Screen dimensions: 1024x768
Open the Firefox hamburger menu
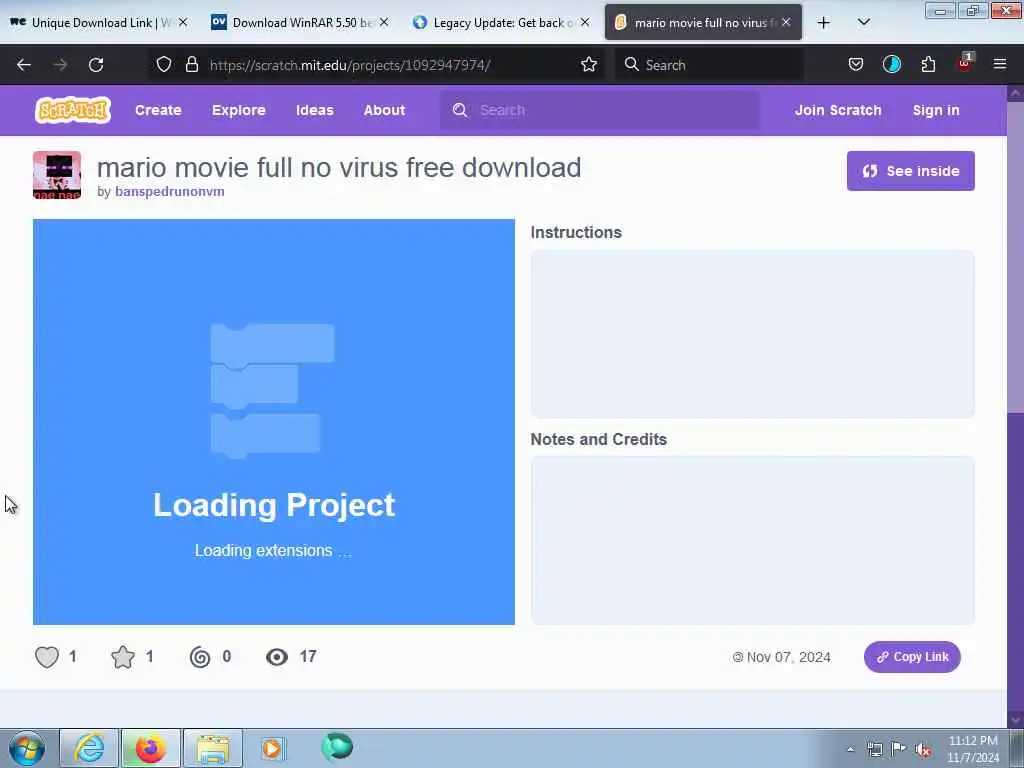(1000, 64)
